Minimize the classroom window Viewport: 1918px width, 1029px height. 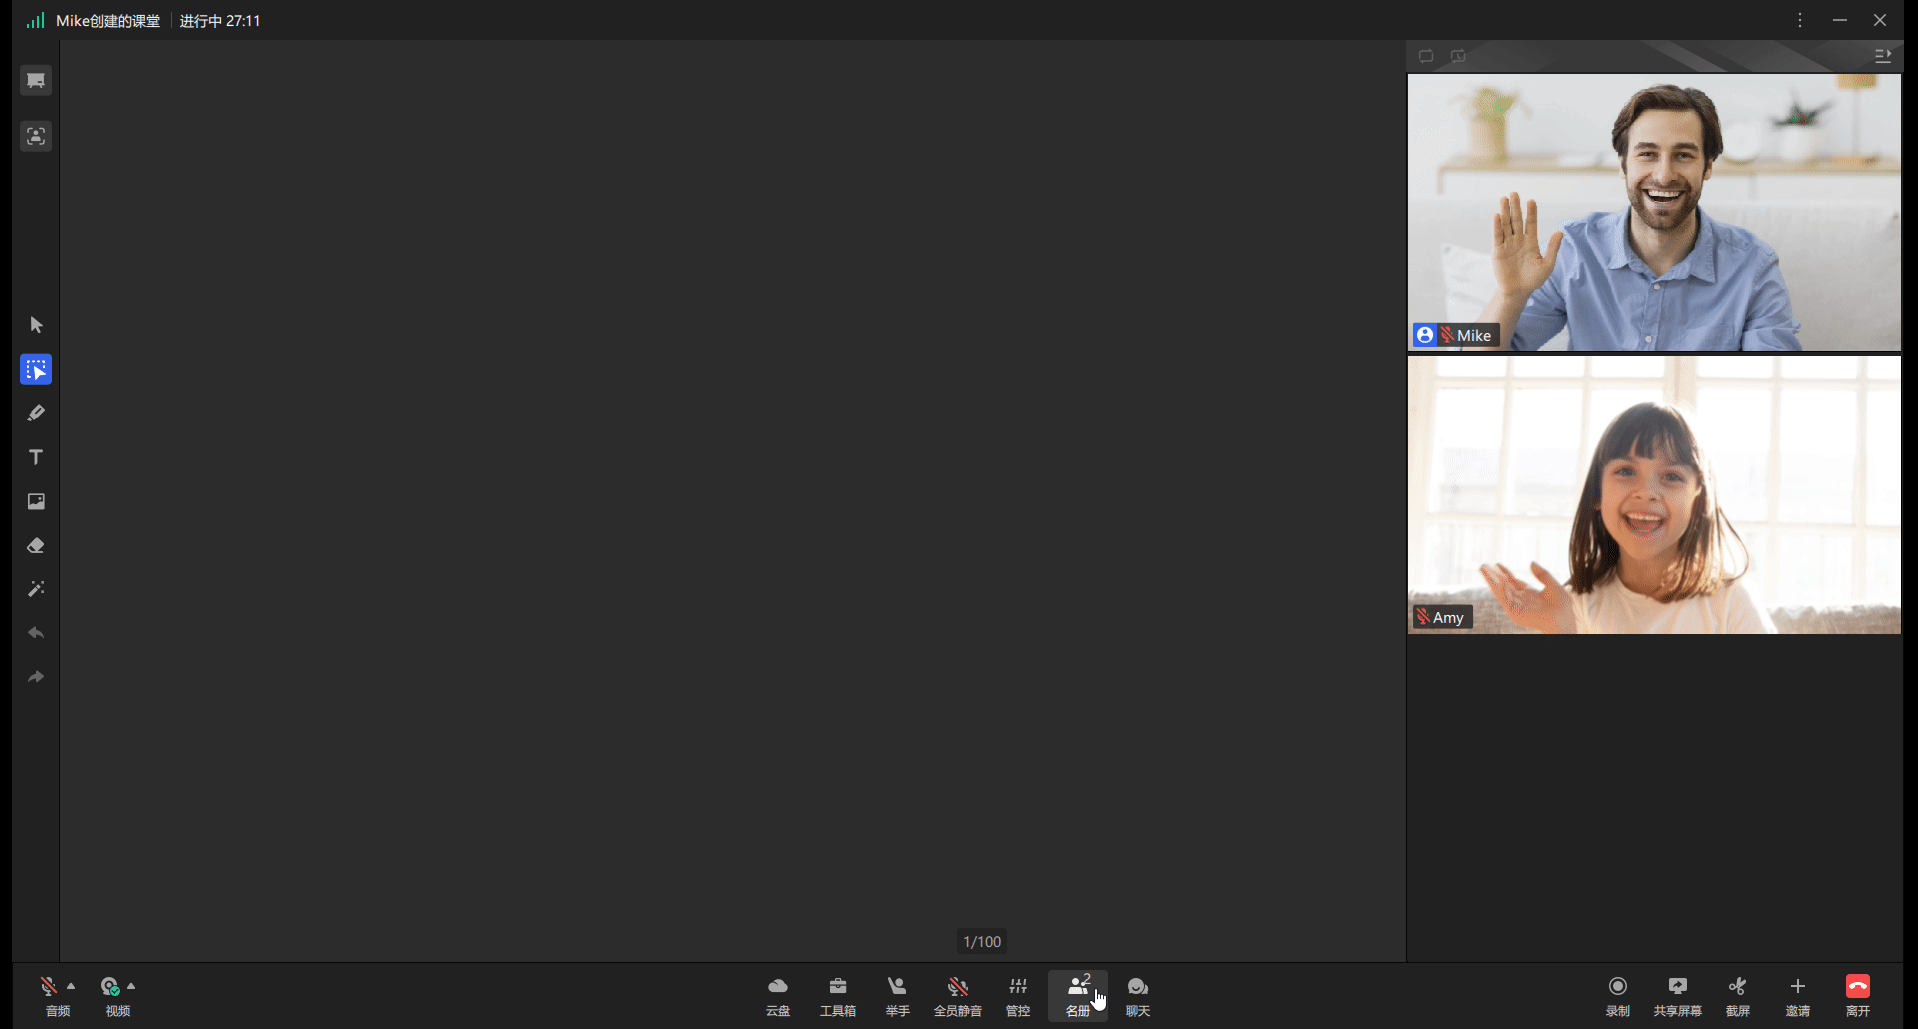[x=1840, y=20]
